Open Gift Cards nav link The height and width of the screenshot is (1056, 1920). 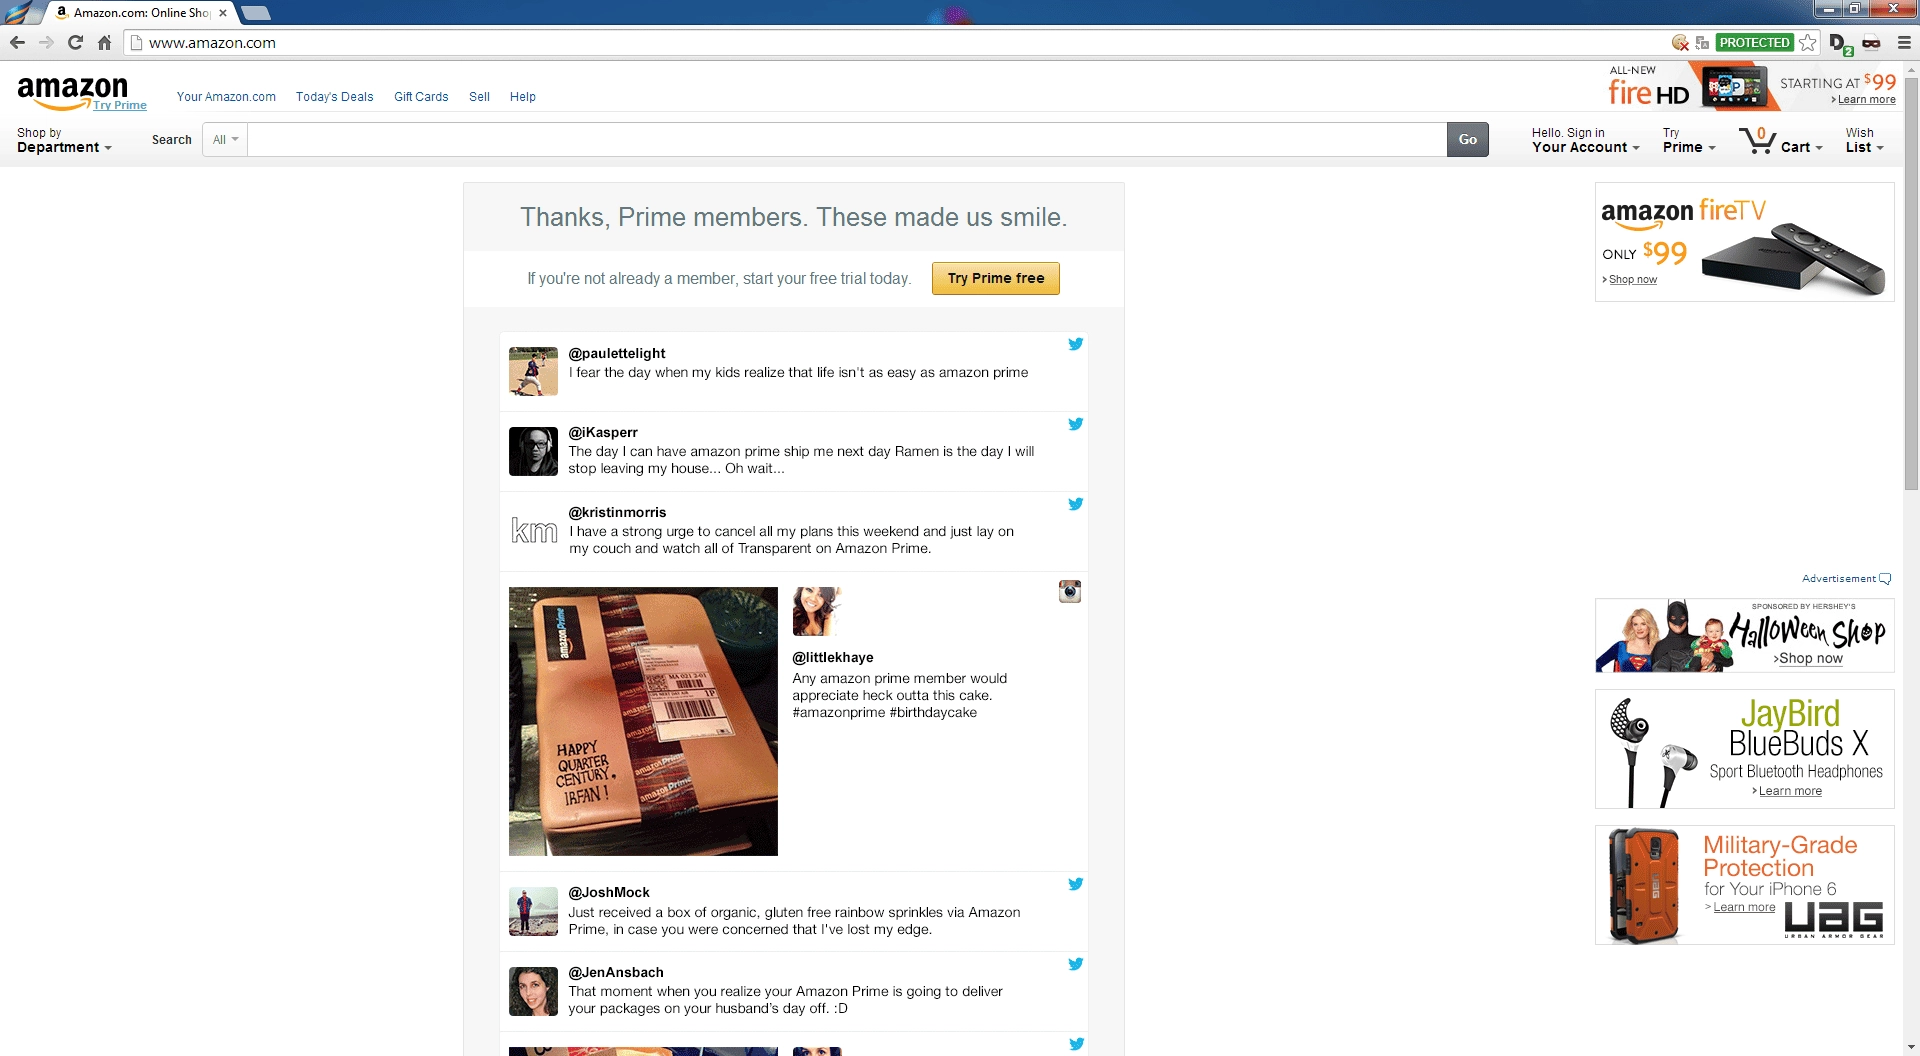point(421,97)
